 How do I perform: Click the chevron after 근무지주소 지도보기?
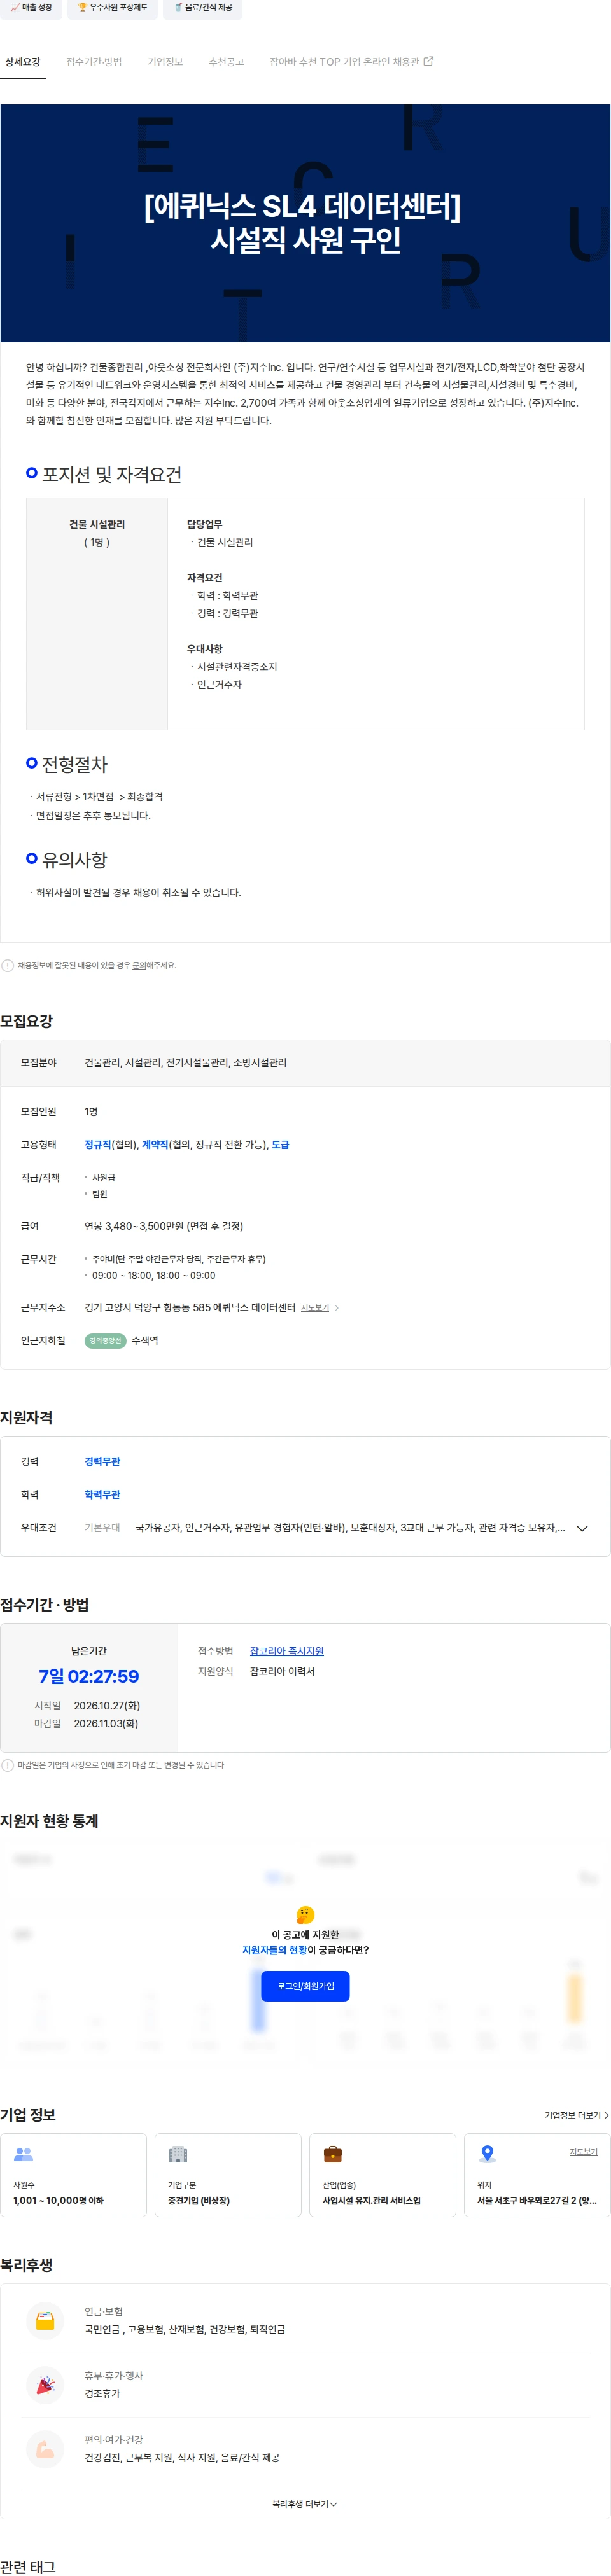[x=337, y=1308]
